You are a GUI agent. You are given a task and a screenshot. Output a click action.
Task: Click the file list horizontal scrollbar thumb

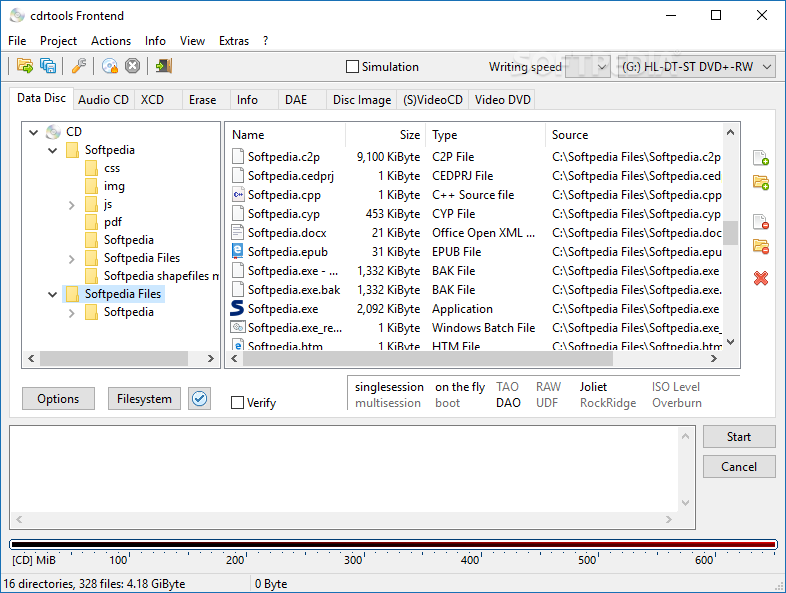(428, 358)
